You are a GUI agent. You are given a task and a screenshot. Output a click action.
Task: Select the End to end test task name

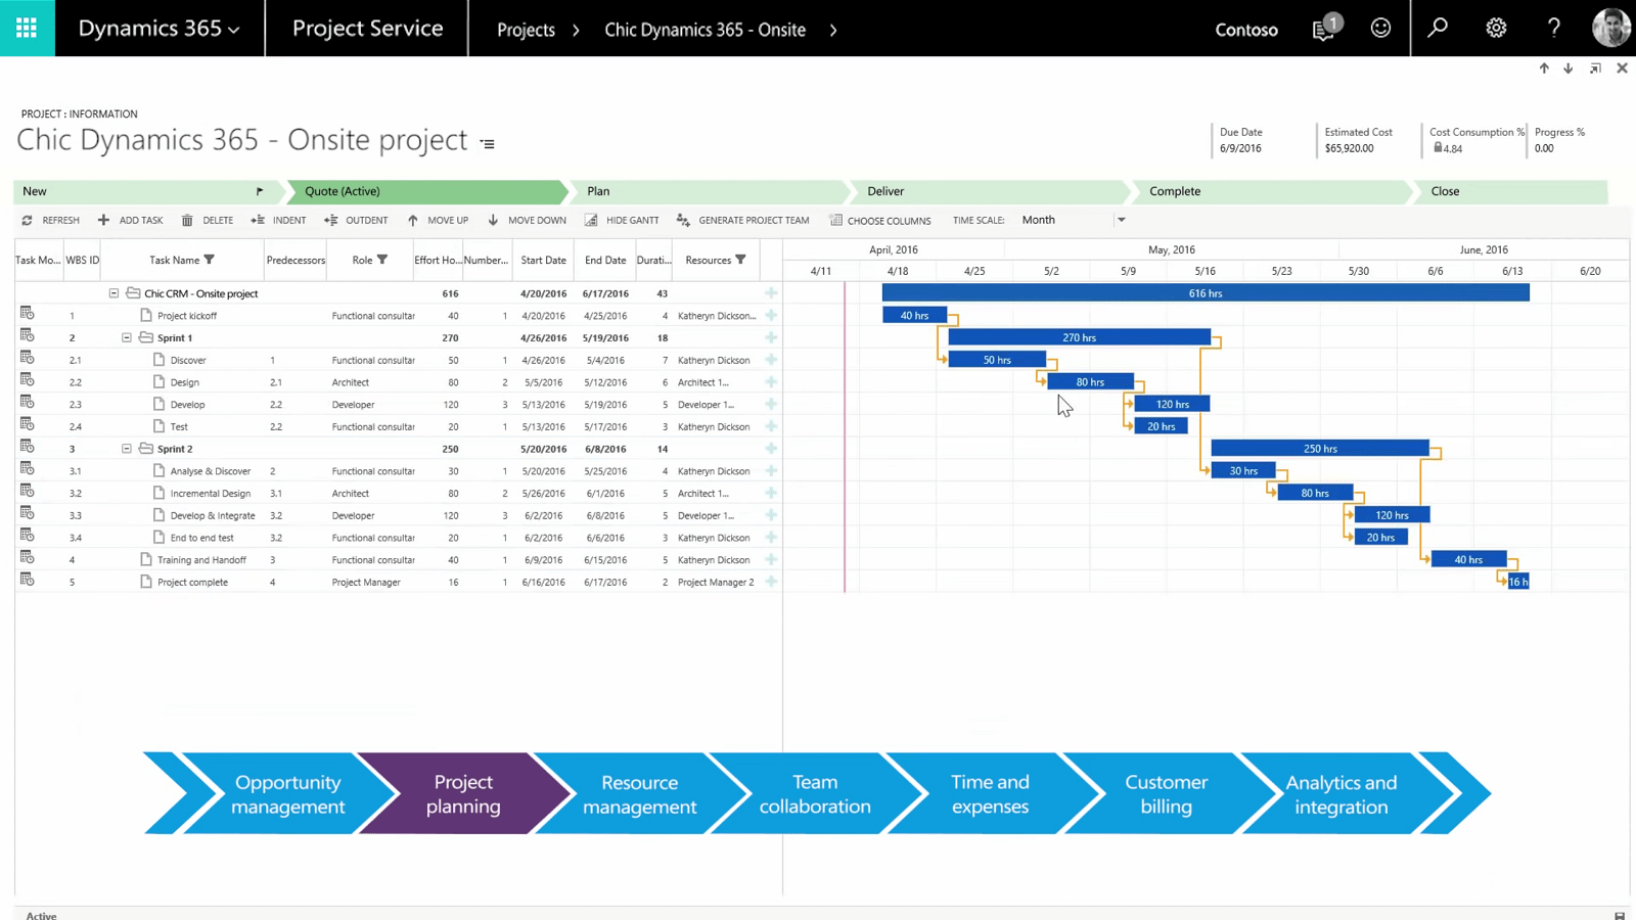click(x=202, y=537)
